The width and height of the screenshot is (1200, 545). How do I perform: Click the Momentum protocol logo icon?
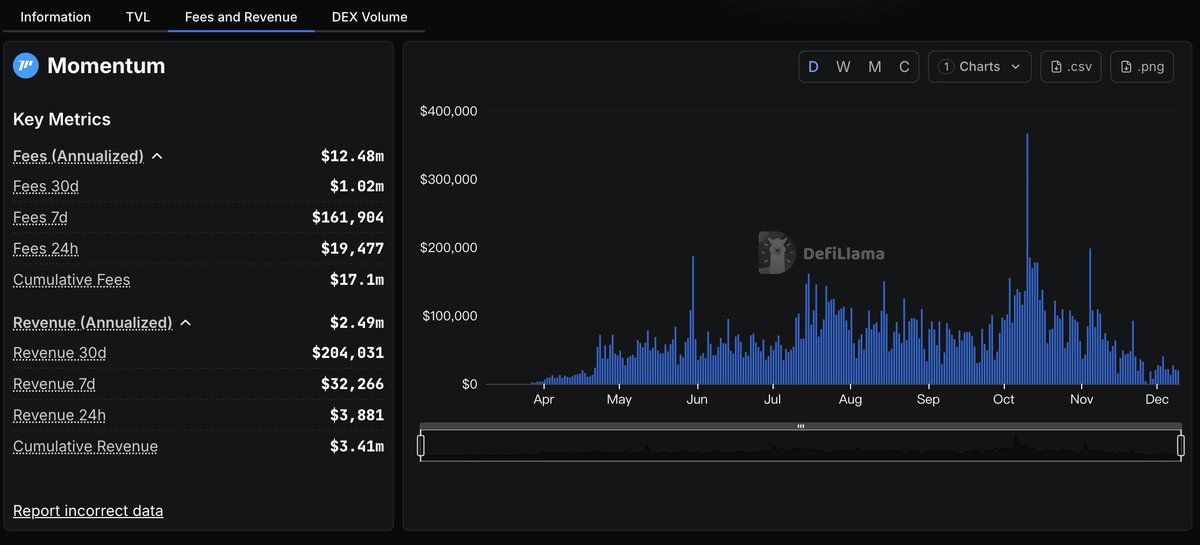pos(25,66)
